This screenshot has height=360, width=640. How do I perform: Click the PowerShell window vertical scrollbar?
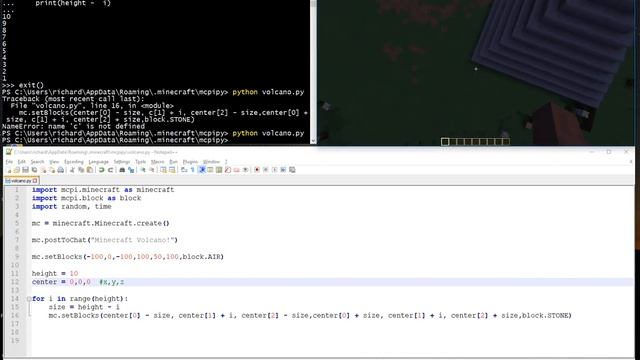pyautogui.click(x=313, y=72)
